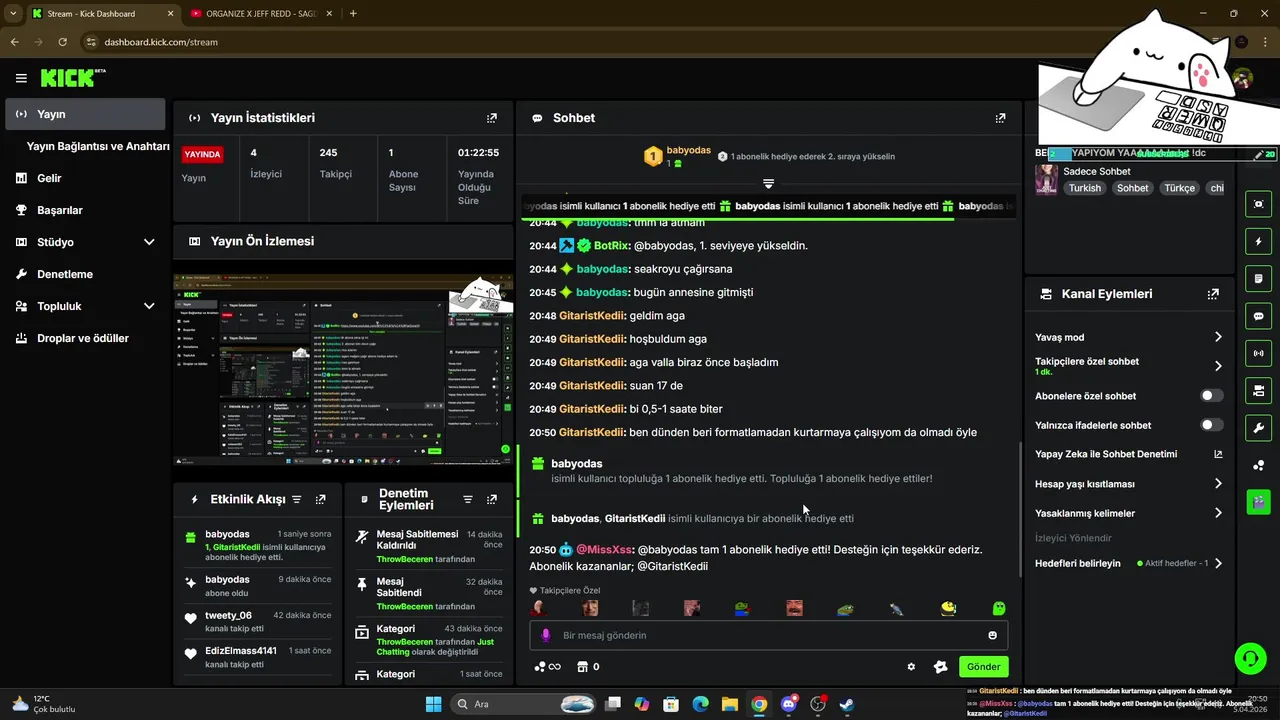This screenshot has height=720, width=1280.
Task: Open Steam from the taskbar
Action: [847, 704]
